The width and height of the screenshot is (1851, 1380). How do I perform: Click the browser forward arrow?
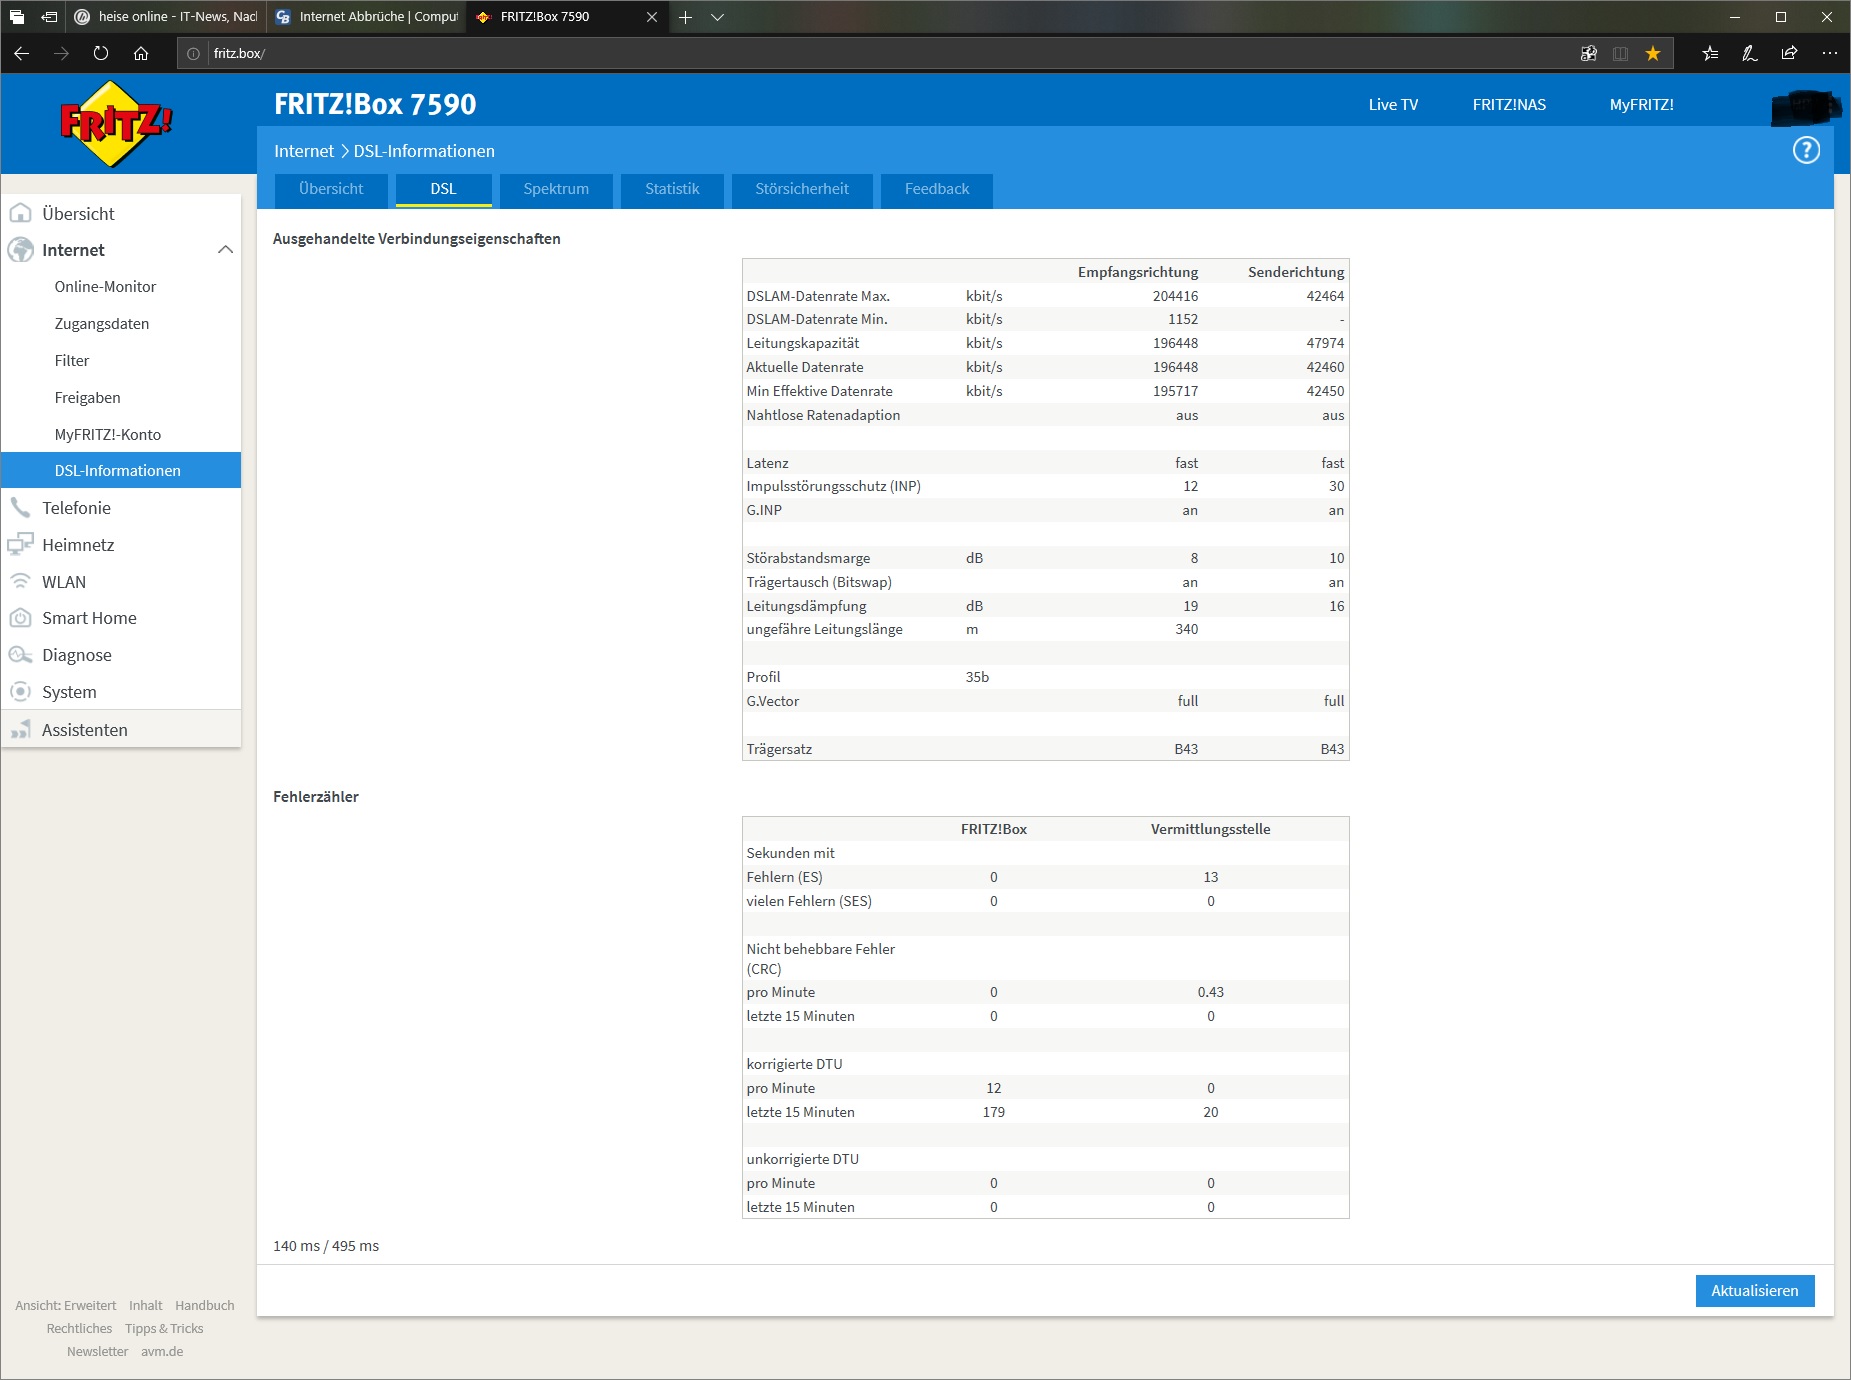[x=62, y=53]
